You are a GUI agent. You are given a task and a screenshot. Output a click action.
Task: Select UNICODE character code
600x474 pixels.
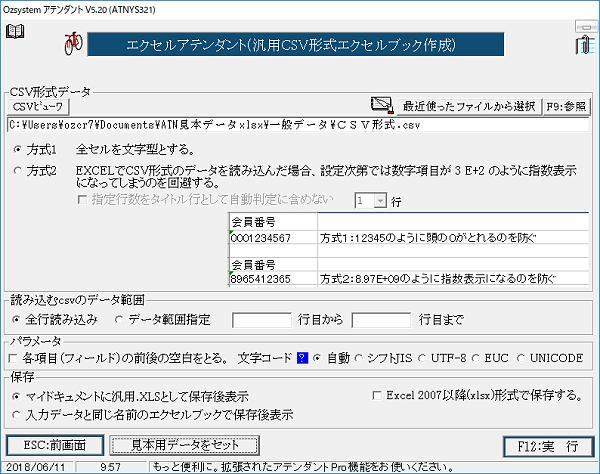click(520, 358)
